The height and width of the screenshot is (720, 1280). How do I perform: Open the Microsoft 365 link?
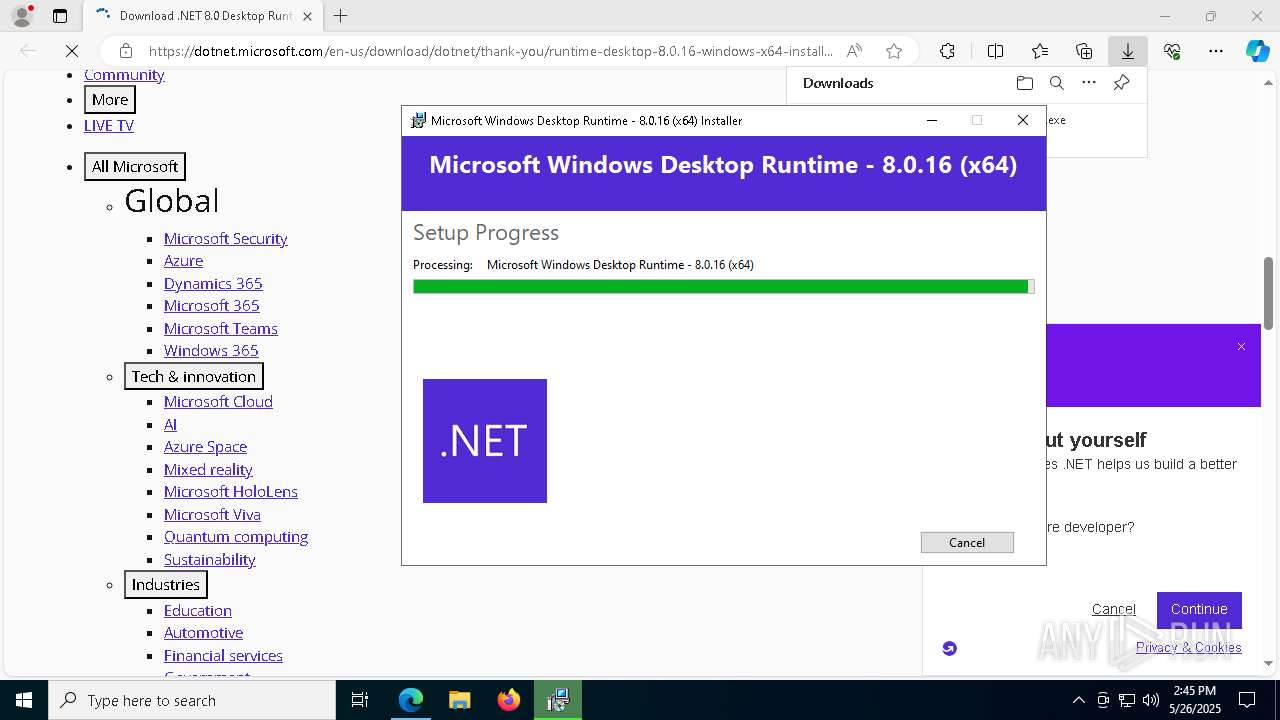(212, 305)
